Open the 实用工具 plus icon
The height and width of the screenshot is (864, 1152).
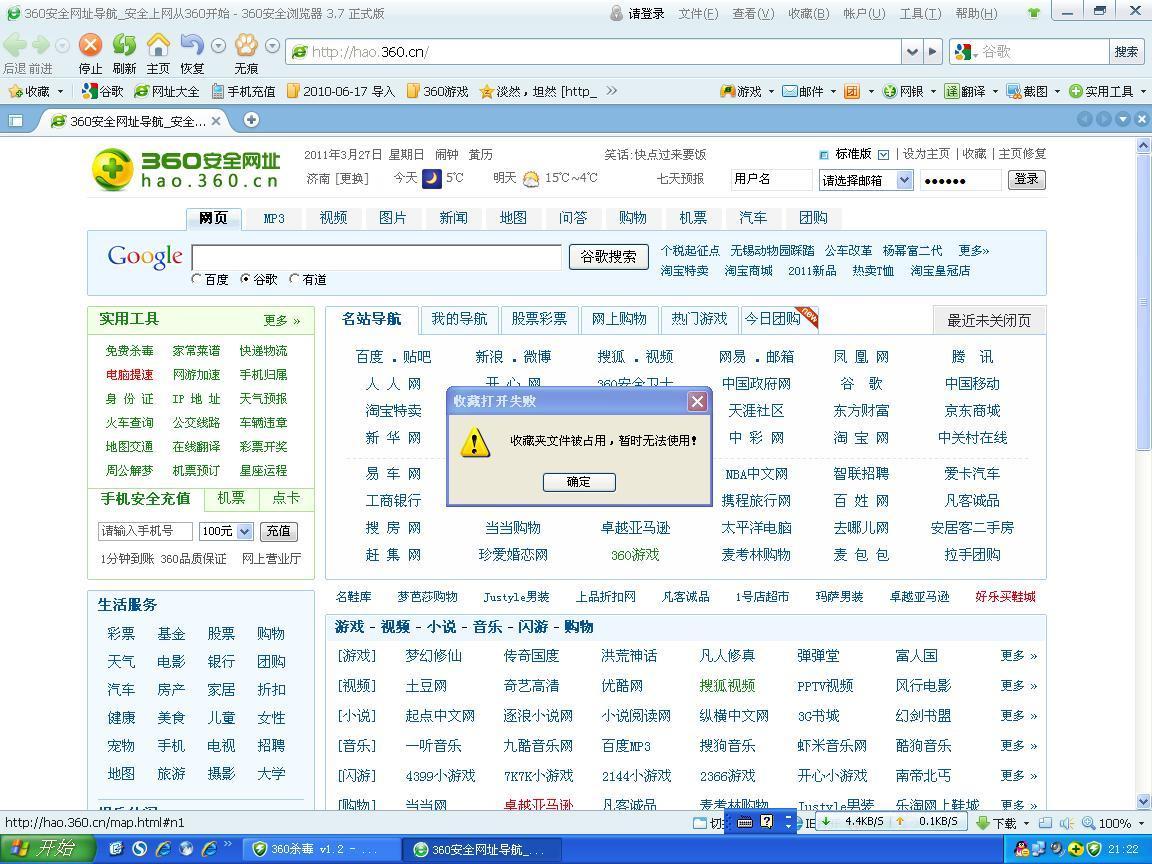click(x=1076, y=91)
